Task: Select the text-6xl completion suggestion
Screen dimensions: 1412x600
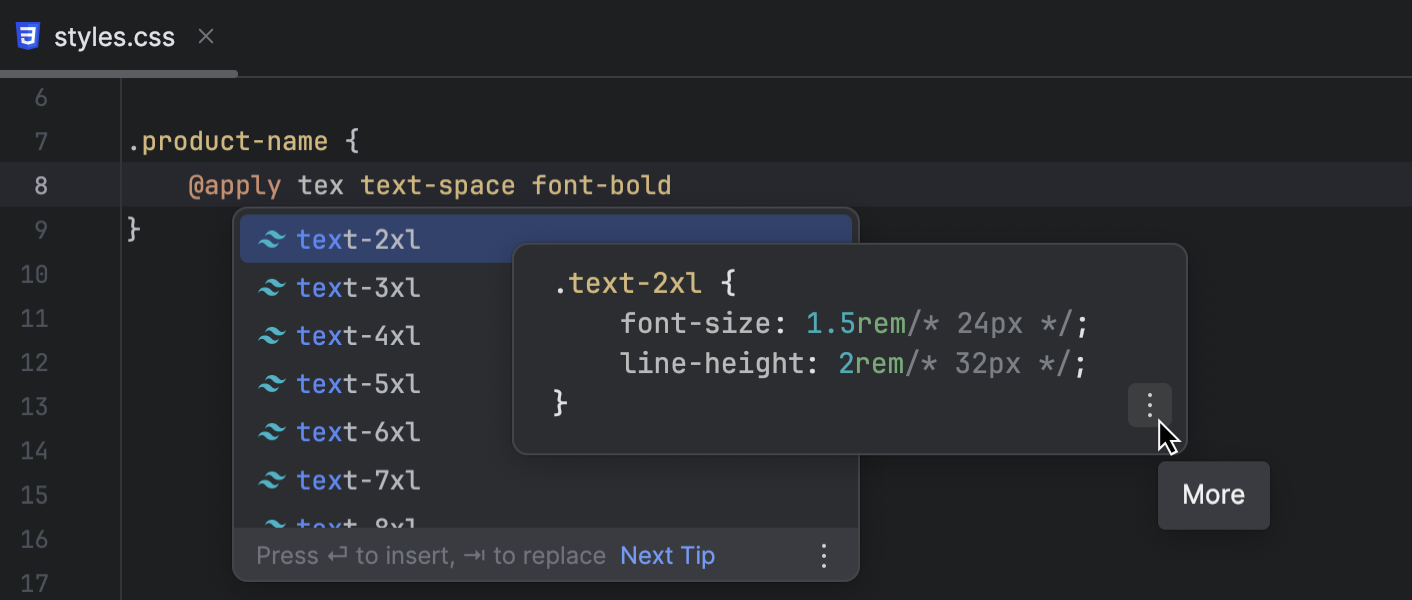Action: pos(358,431)
